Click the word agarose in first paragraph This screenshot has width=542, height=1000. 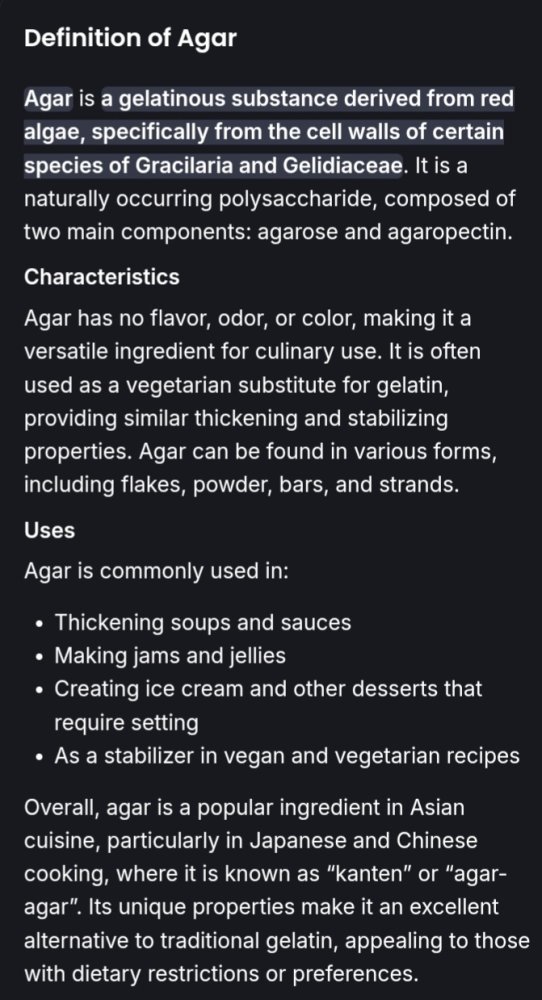(298, 232)
